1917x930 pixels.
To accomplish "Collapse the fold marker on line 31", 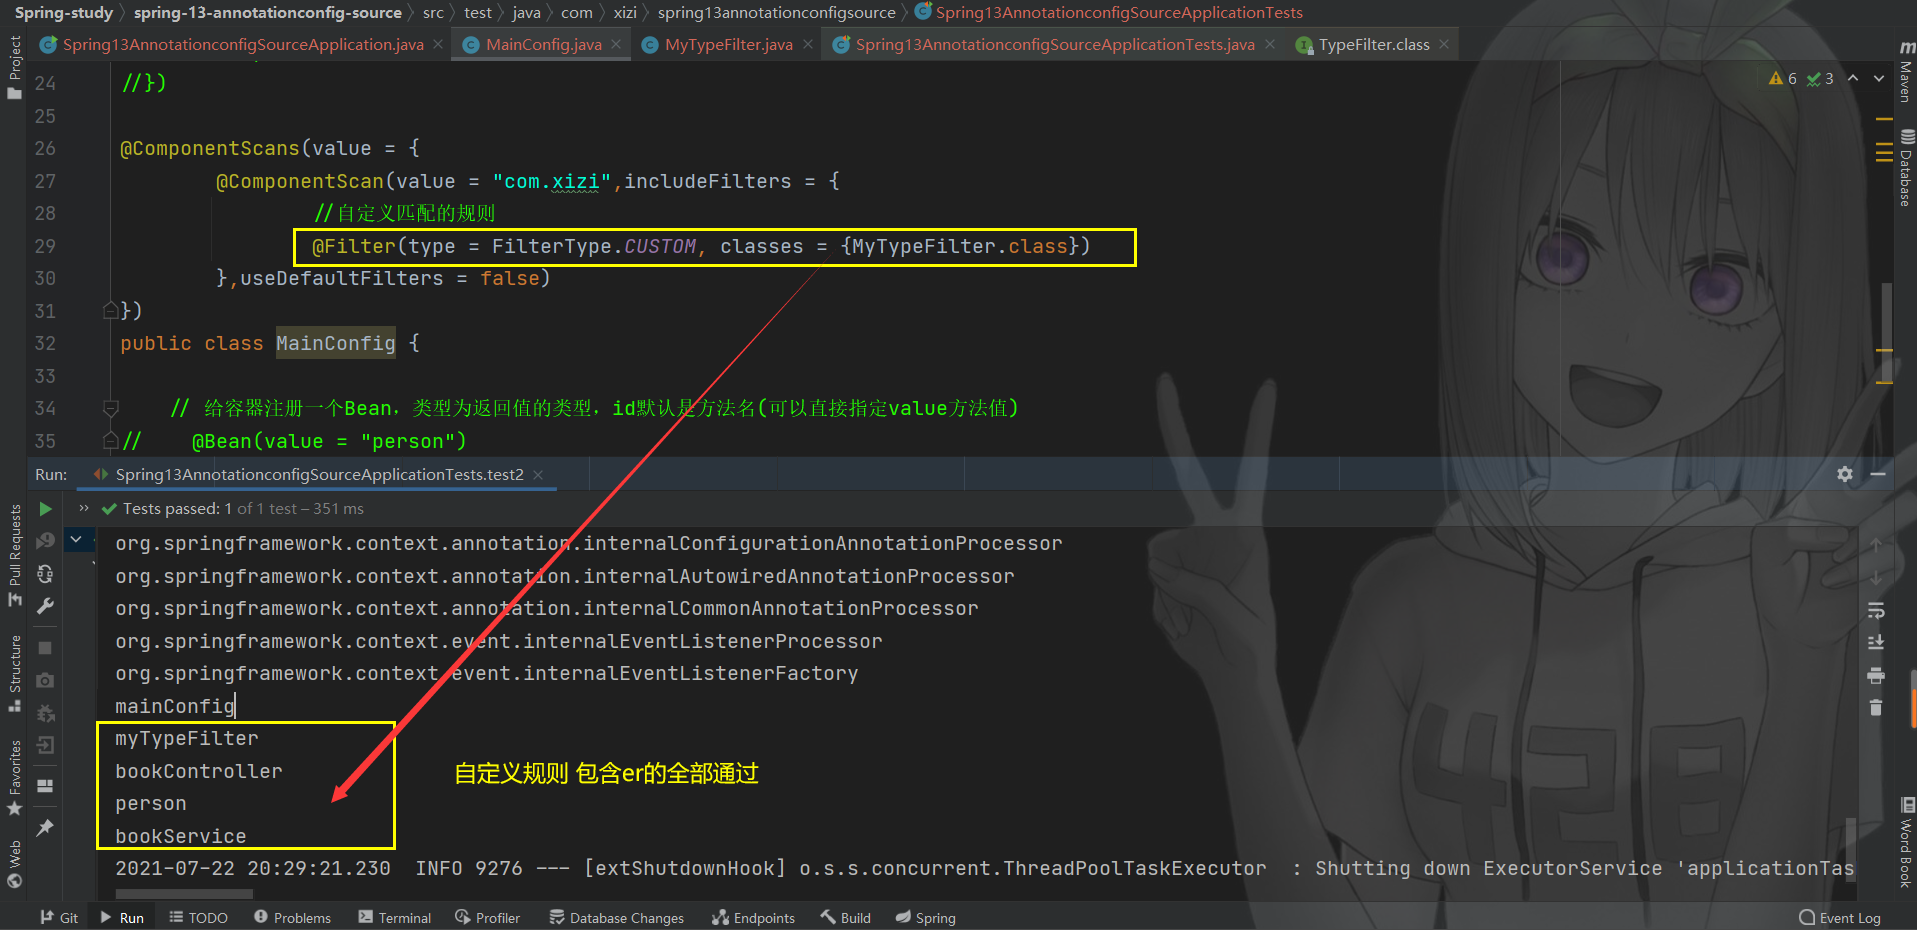I will click(110, 311).
